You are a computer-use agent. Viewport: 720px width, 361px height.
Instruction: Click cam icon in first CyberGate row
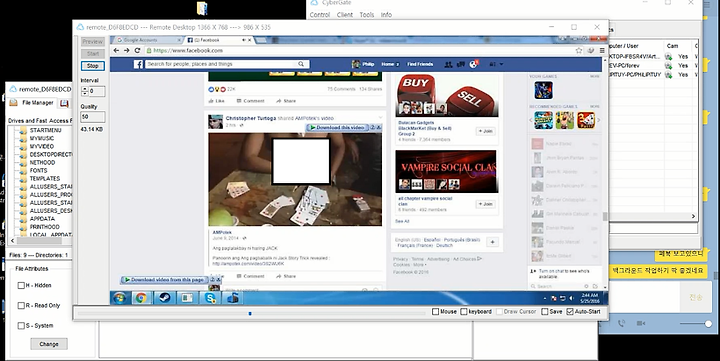coord(669,56)
